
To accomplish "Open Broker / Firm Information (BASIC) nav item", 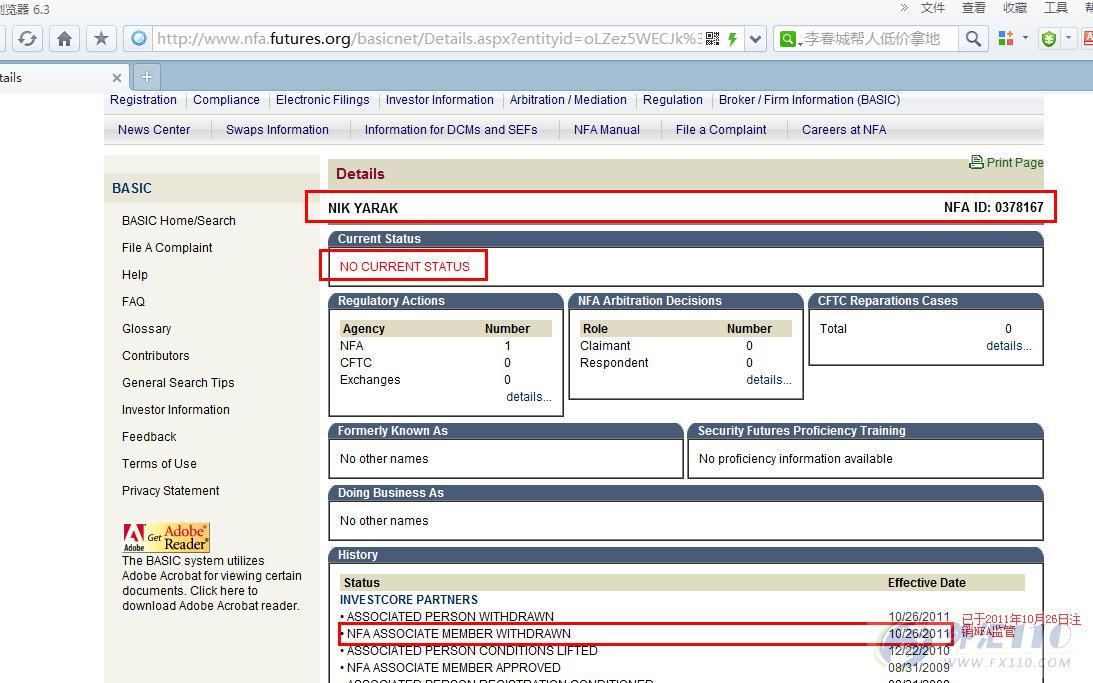I will tap(809, 100).
